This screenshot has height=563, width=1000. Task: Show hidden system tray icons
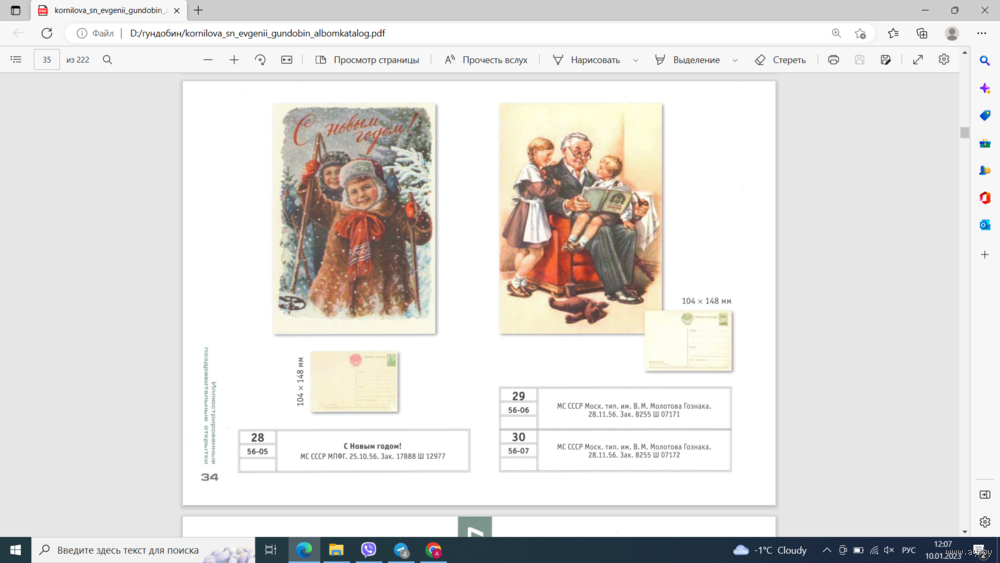827,550
